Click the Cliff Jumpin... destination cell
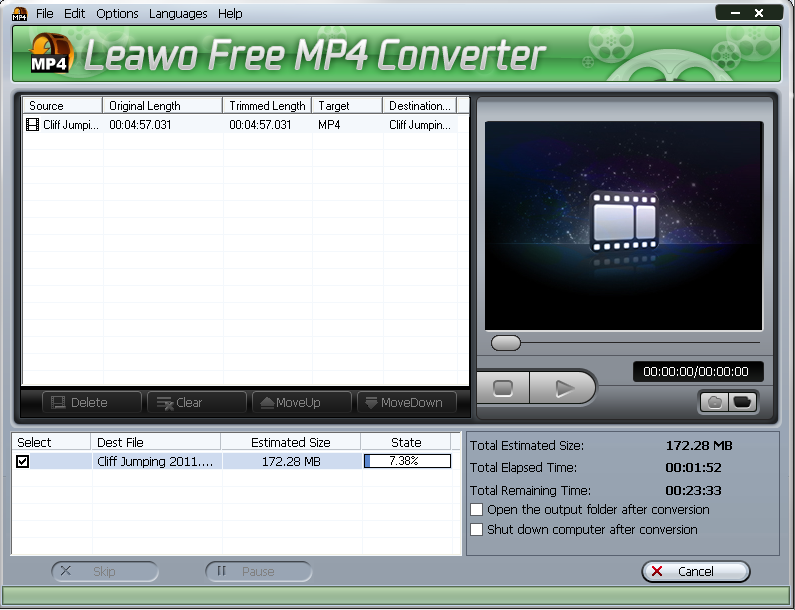Viewport: 795px width, 610px height. (x=420, y=125)
